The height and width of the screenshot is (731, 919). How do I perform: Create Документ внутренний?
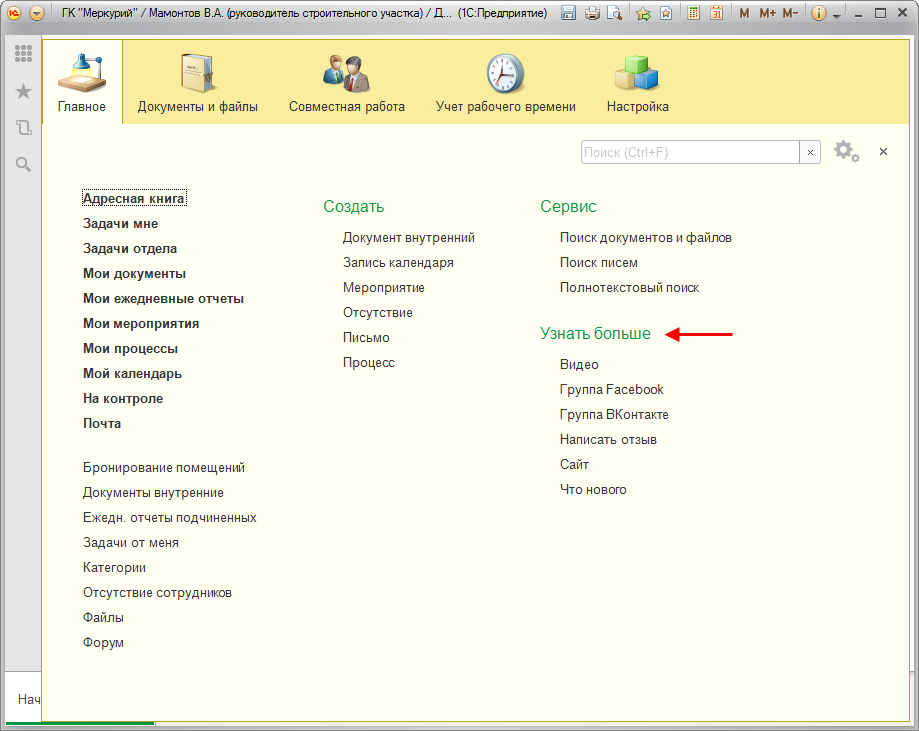tap(409, 238)
